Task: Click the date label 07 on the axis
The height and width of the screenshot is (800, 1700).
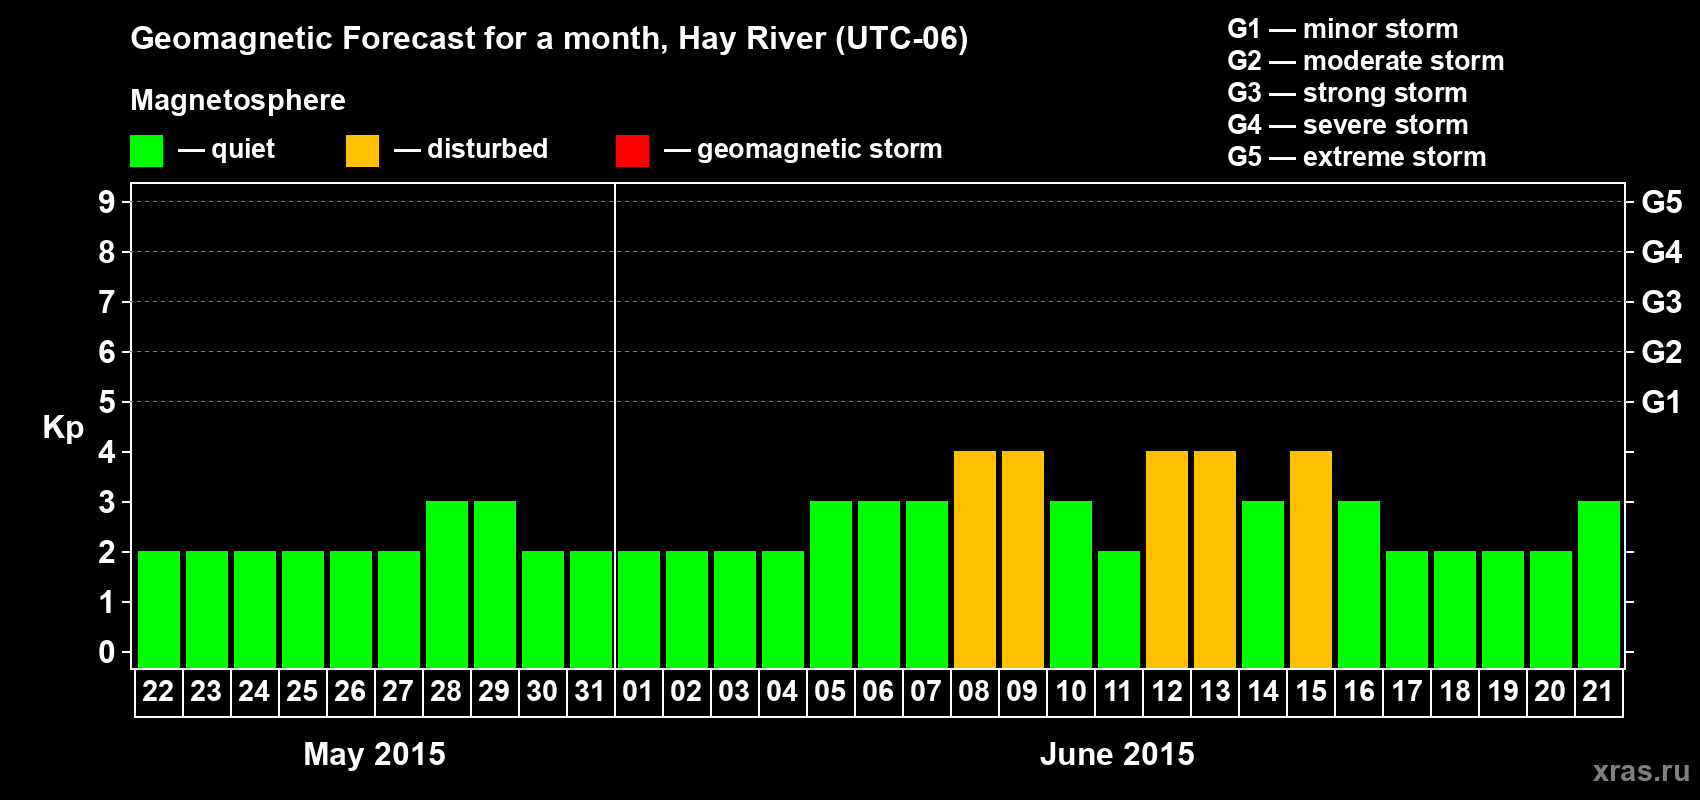Action: click(926, 692)
